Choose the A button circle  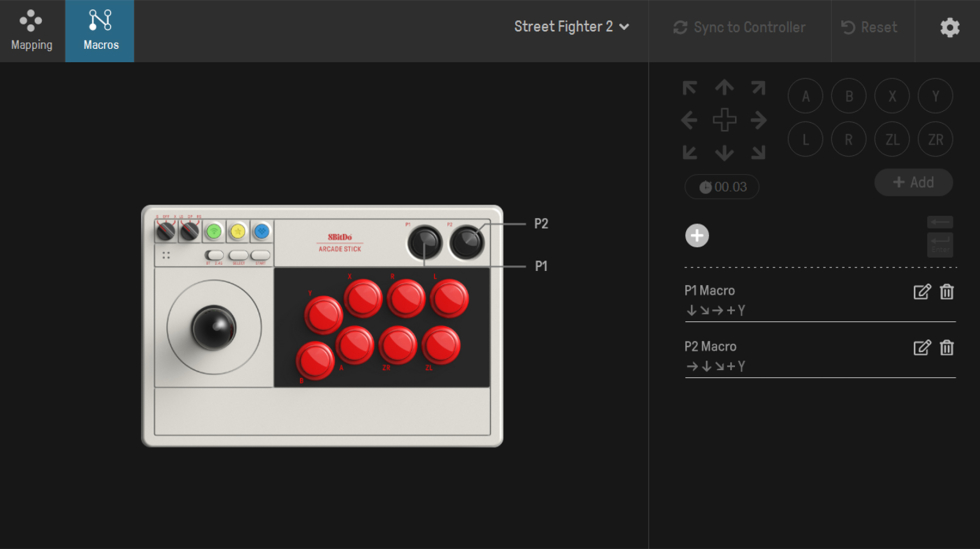pos(805,96)
